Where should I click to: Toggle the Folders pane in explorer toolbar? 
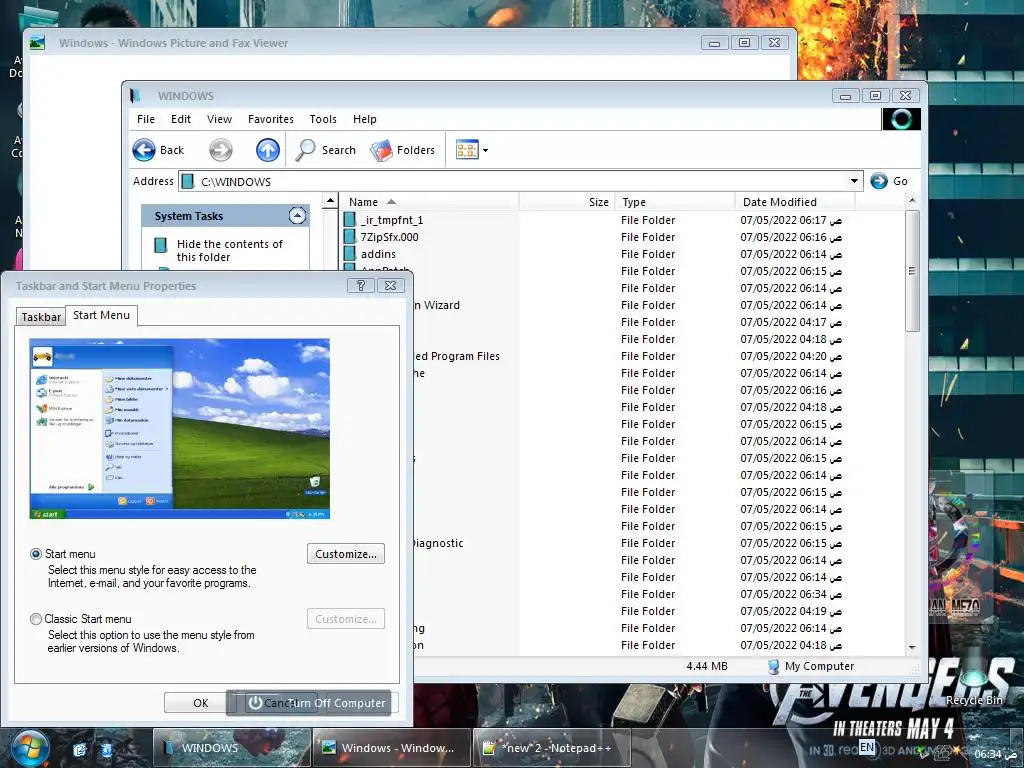pos(402,150)
